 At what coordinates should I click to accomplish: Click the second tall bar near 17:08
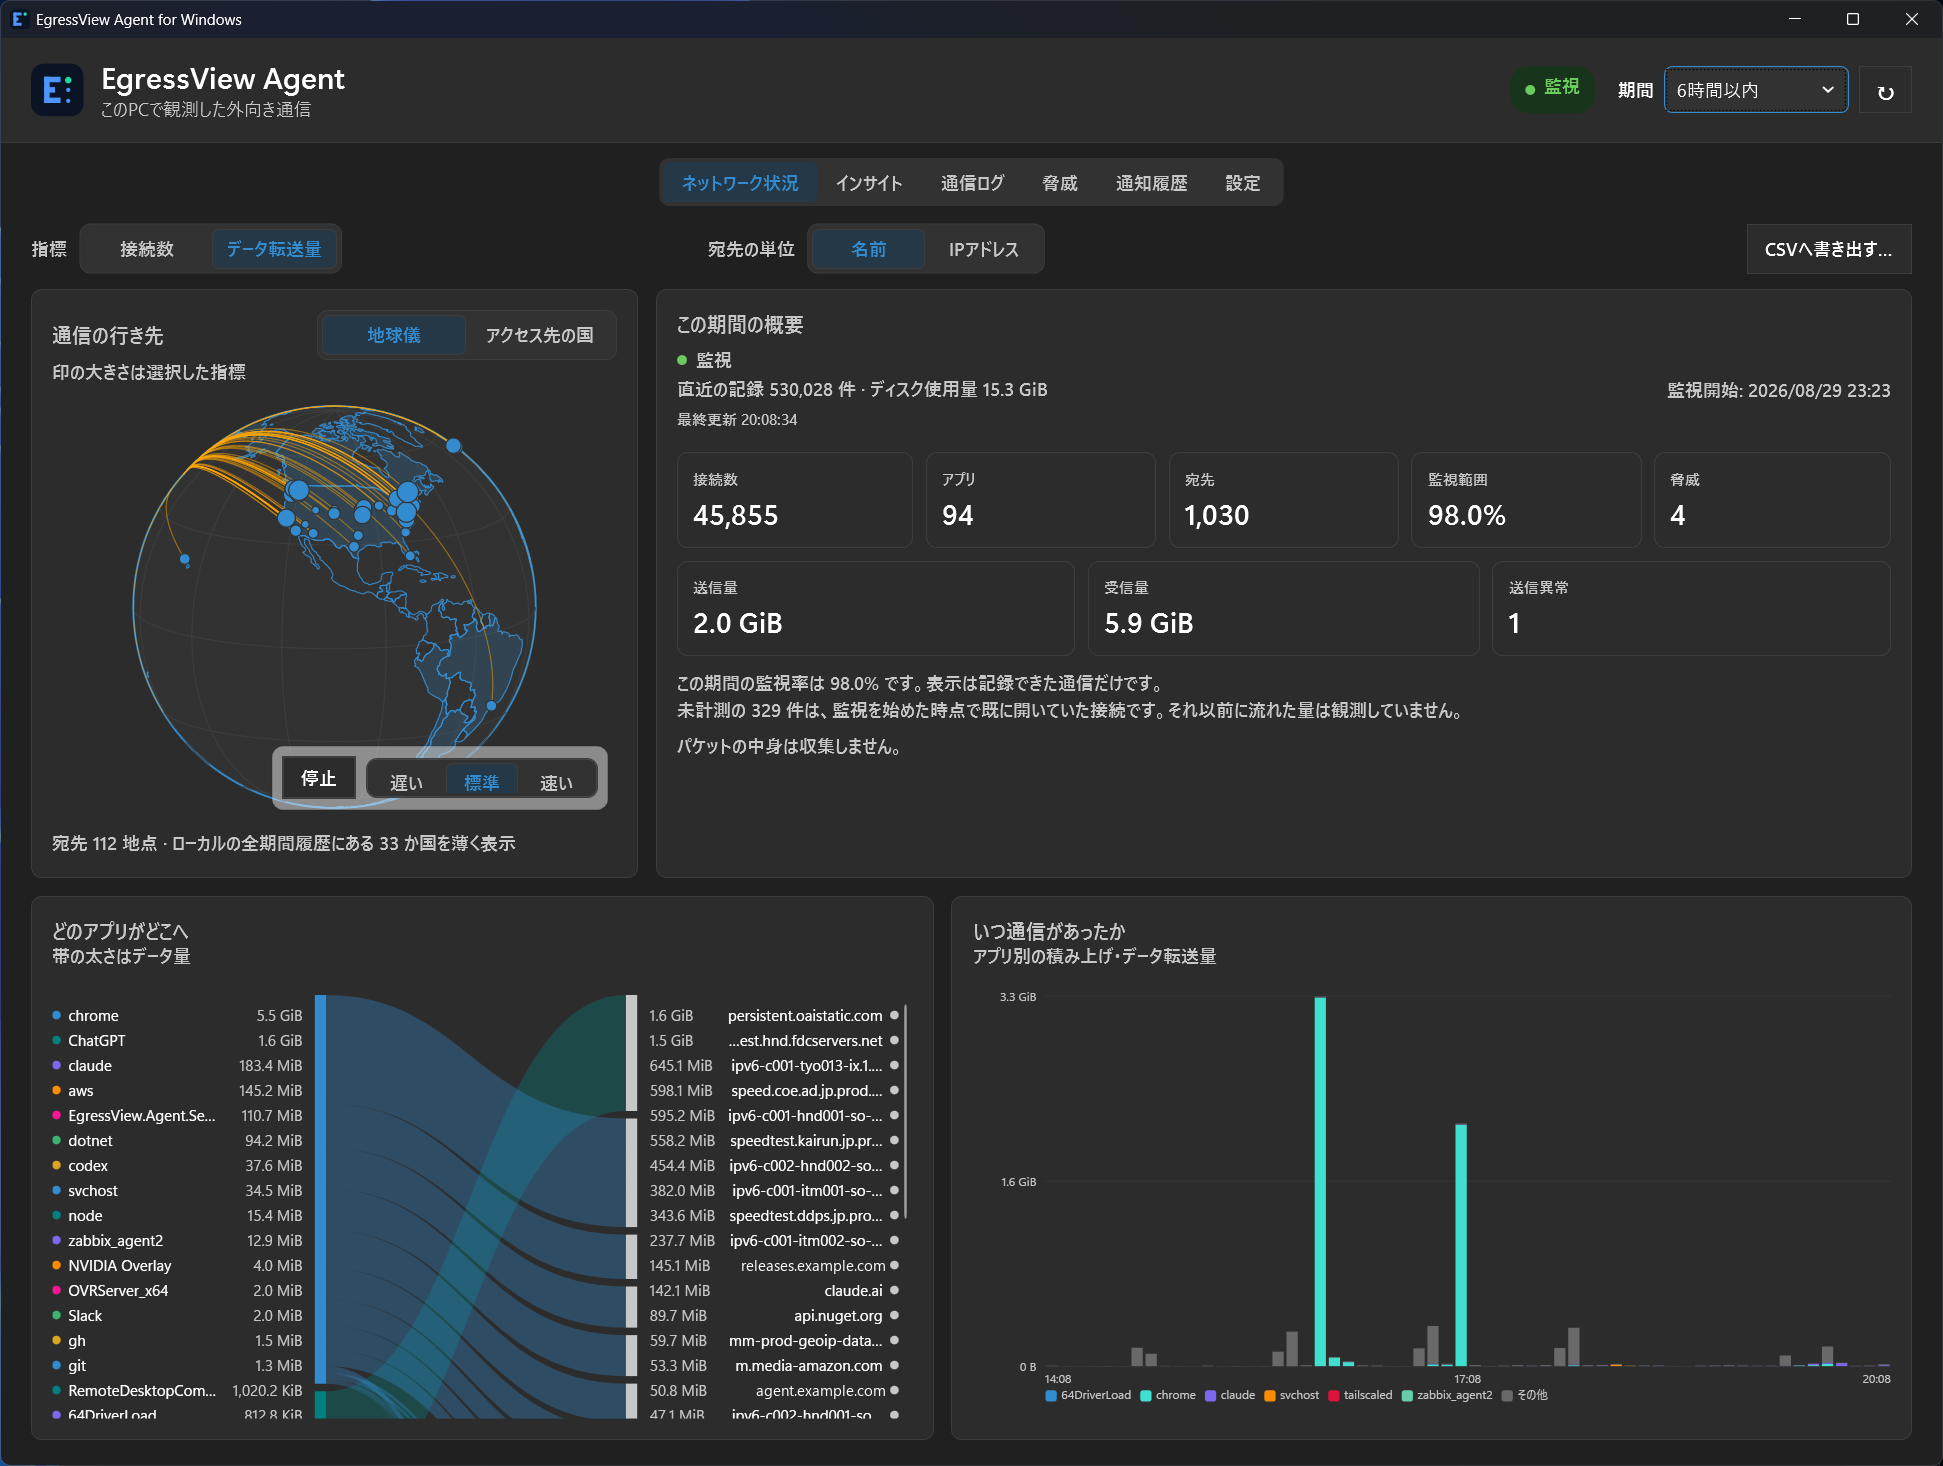(1461, 1245)
